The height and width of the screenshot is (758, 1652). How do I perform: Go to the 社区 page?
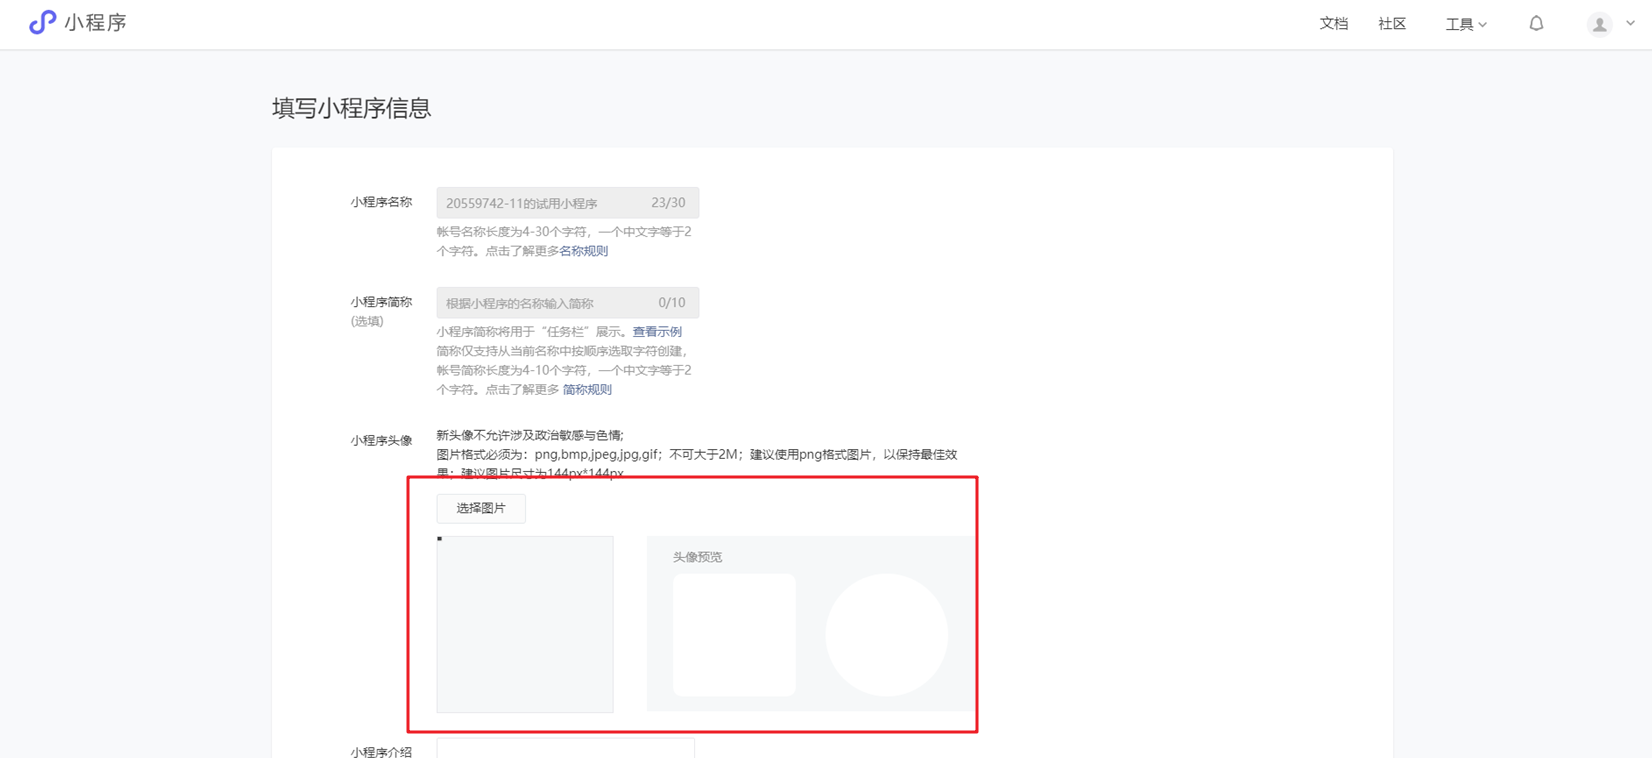[x=1391, y=24]
